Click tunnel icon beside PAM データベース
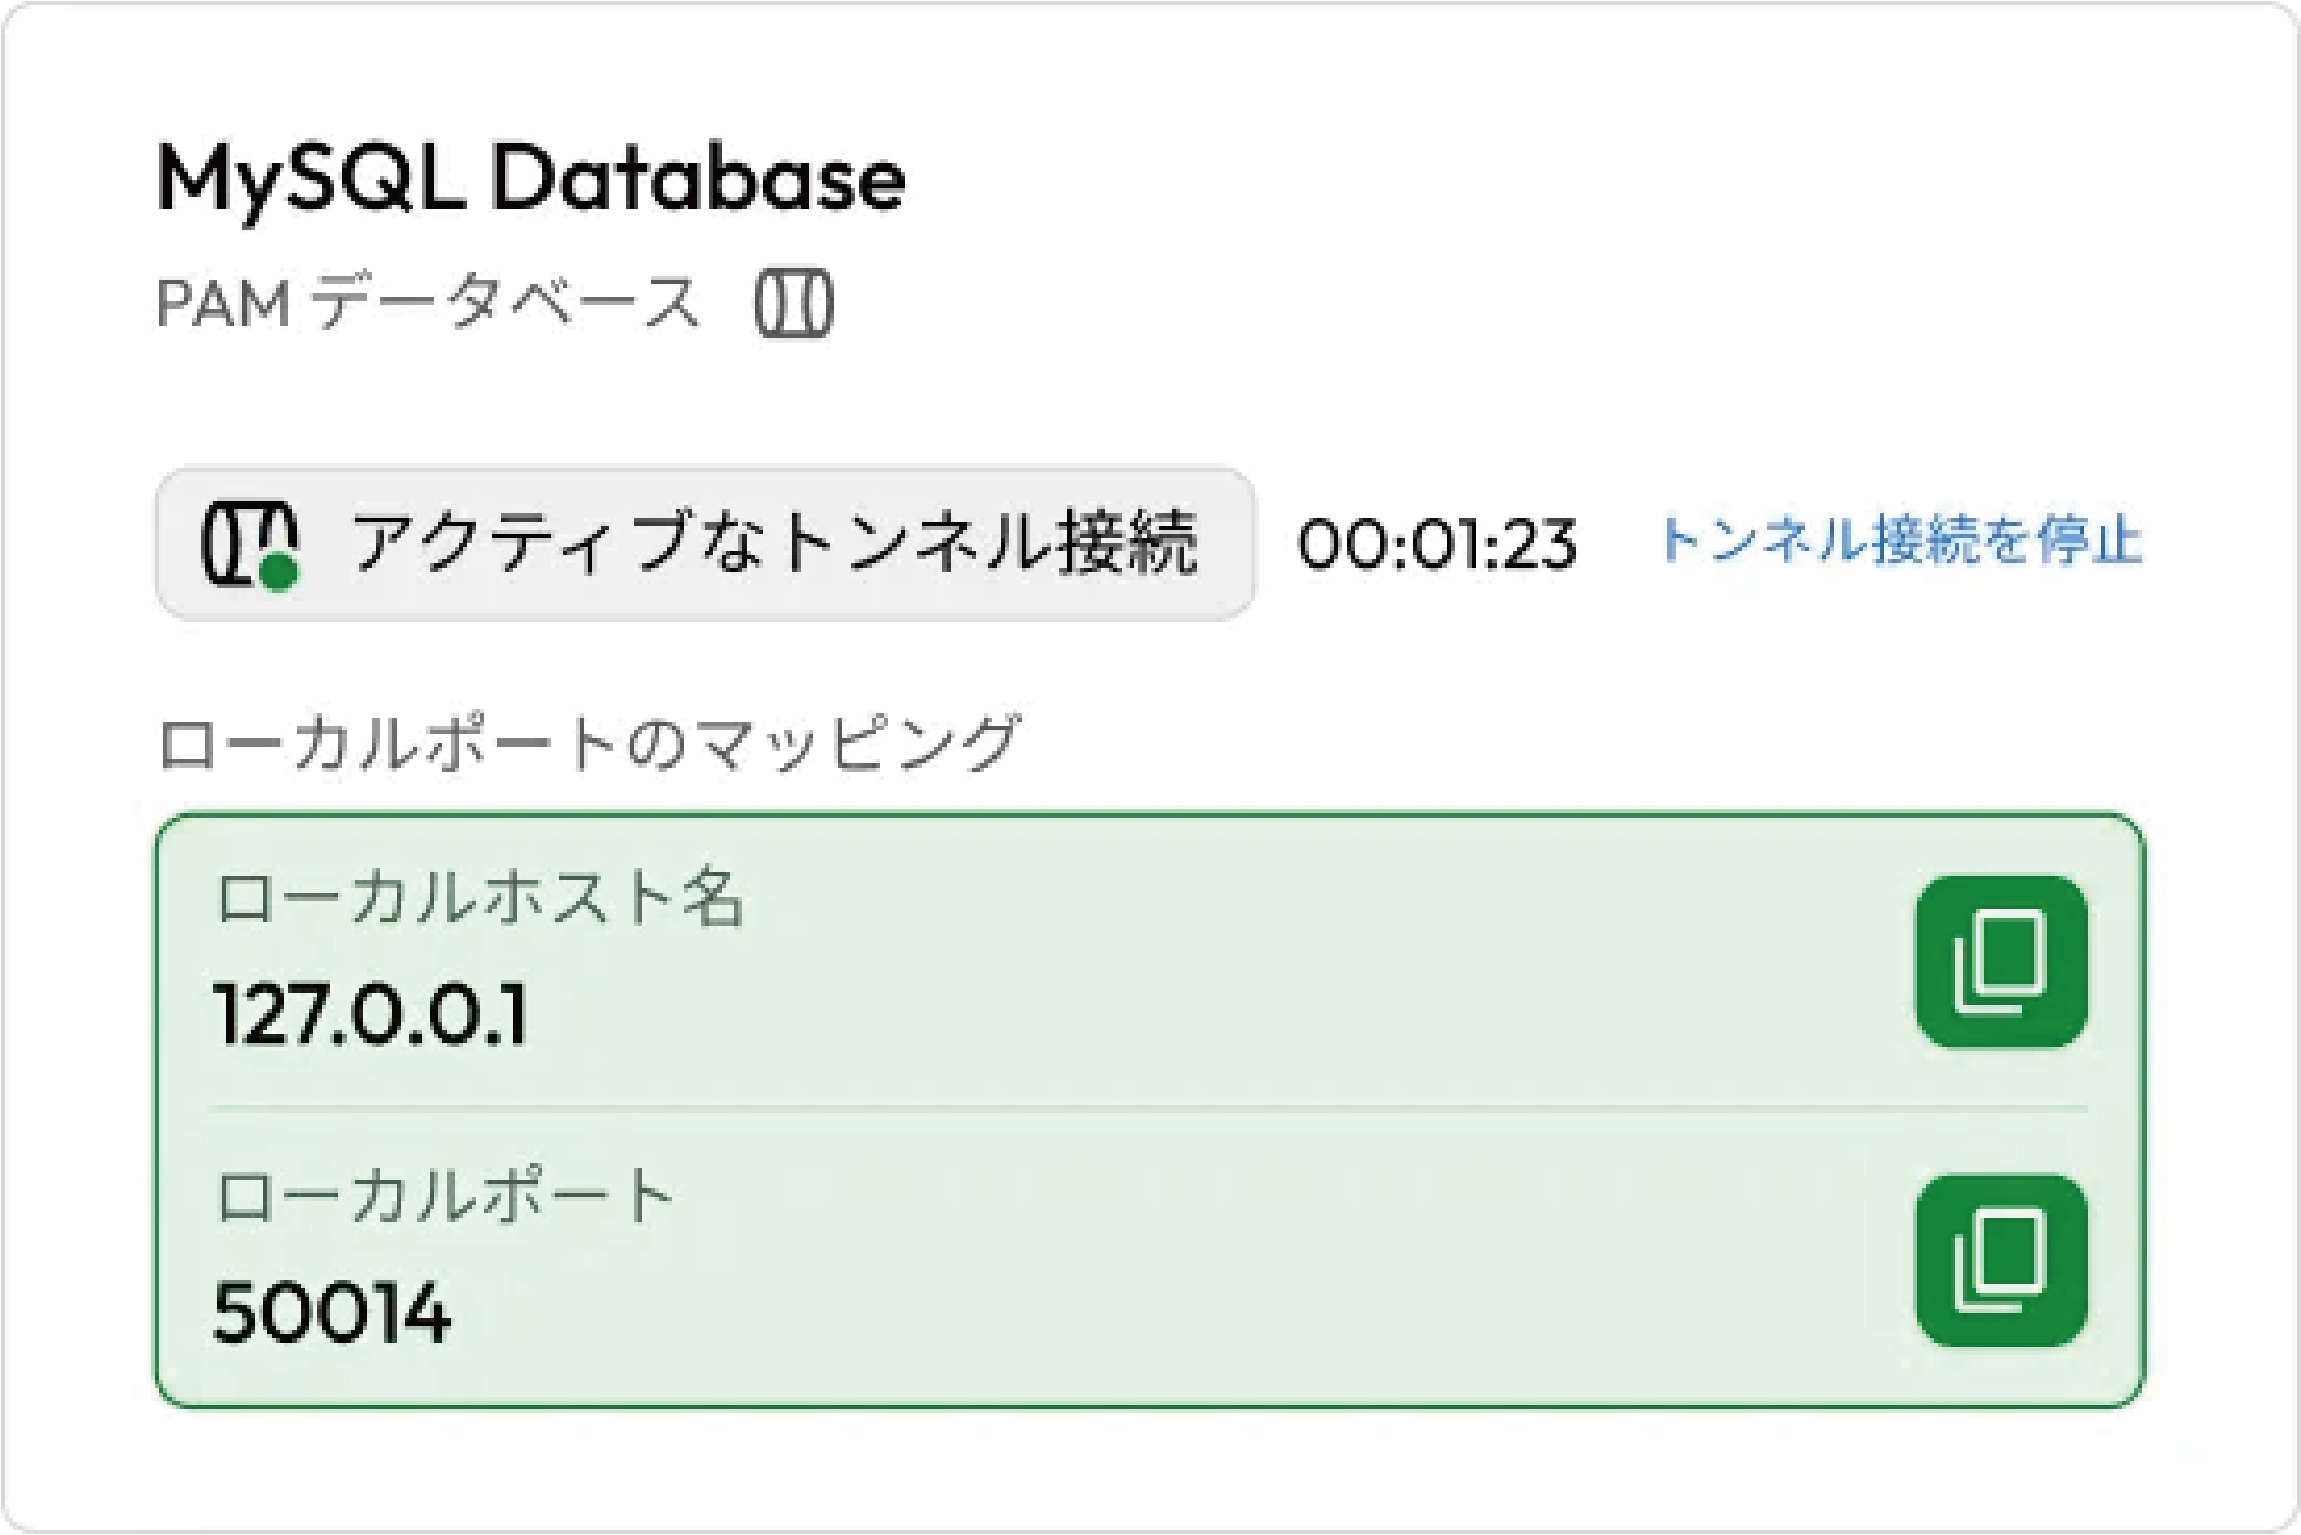This screenshot has height=1535, width=2301. pyautogui.click(x=794, y=303)
